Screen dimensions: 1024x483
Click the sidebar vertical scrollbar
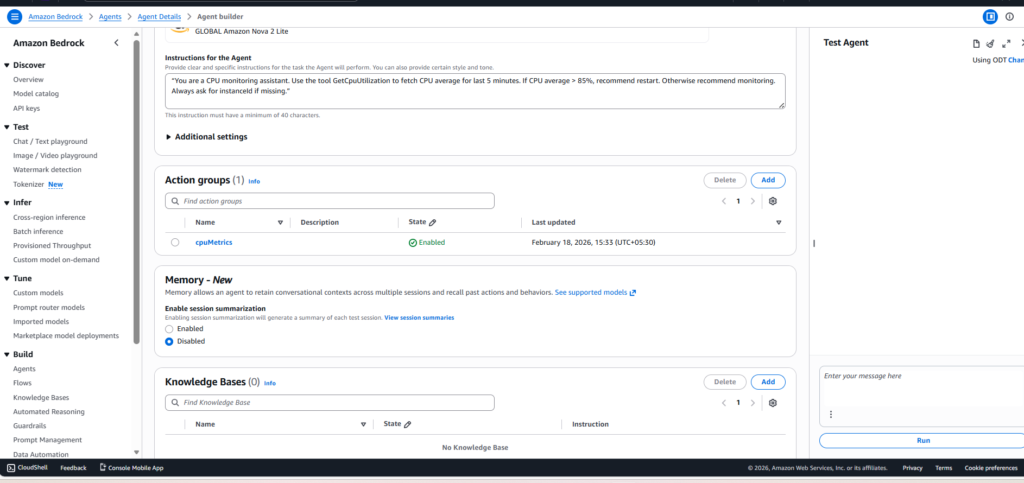click(136, 200)
